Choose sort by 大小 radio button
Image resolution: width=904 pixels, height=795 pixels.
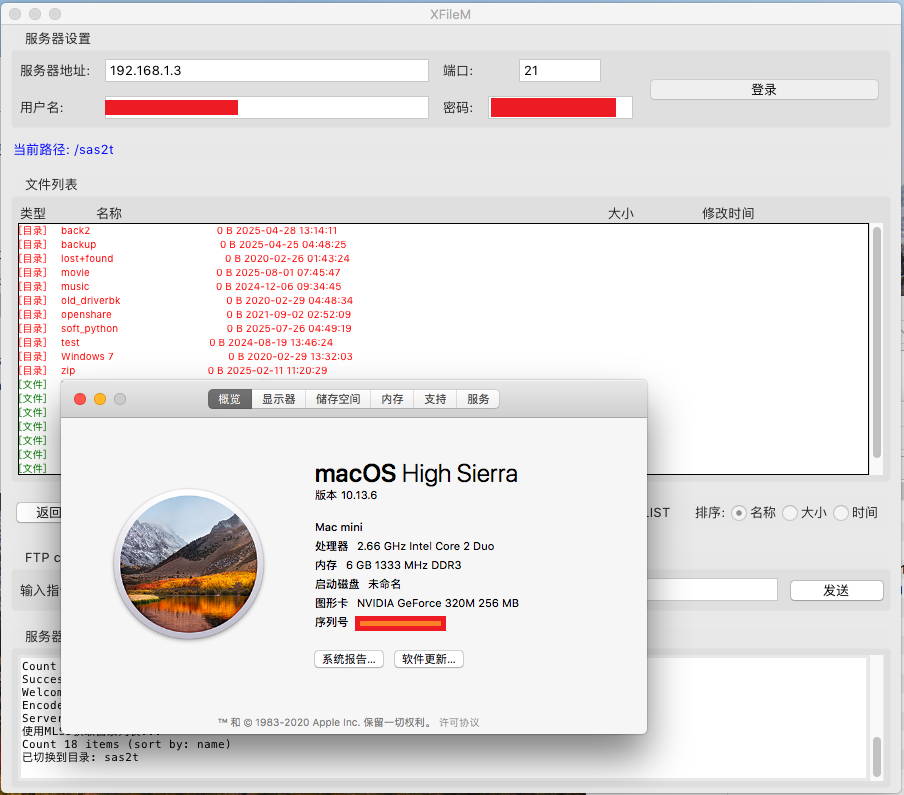(790, 513)
